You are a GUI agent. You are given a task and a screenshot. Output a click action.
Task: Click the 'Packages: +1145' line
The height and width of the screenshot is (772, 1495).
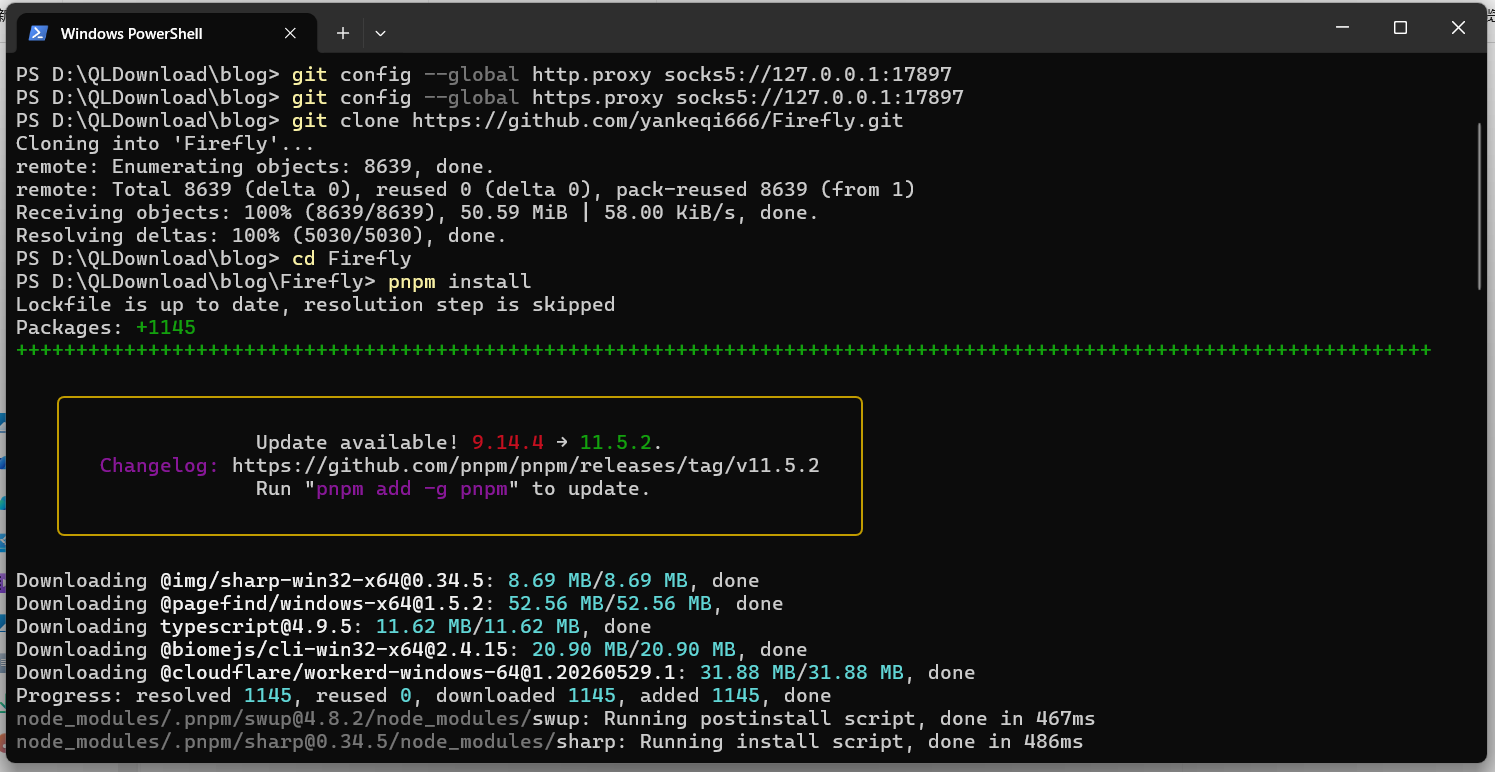(x=106, y=328)
